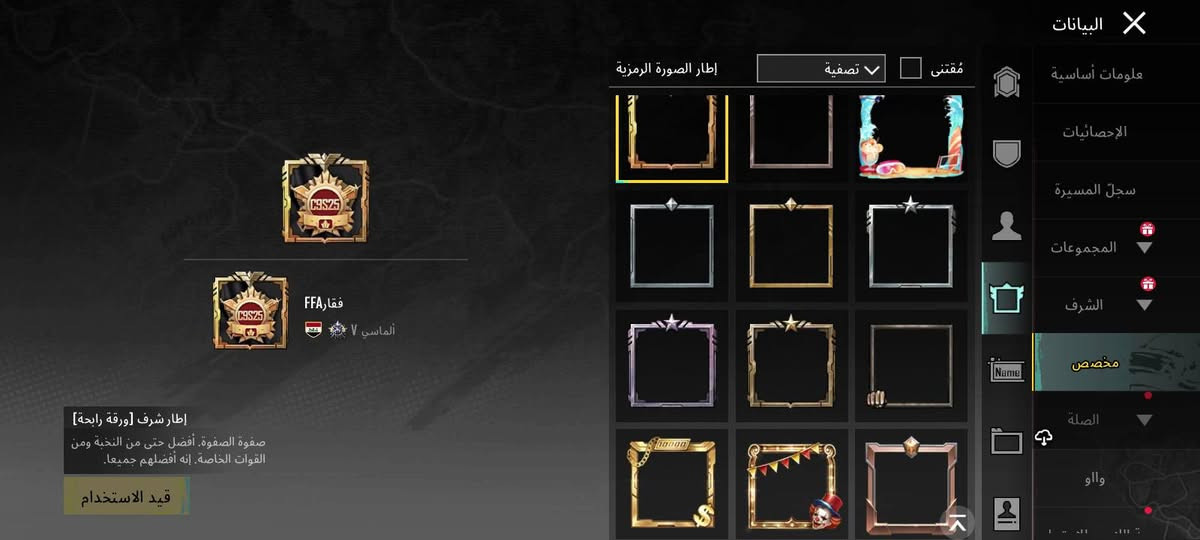Choose the colorful beach cartoon frame
Viewport: 1200px width, 540px height.
pyautogui.click(x=911, y=137)
